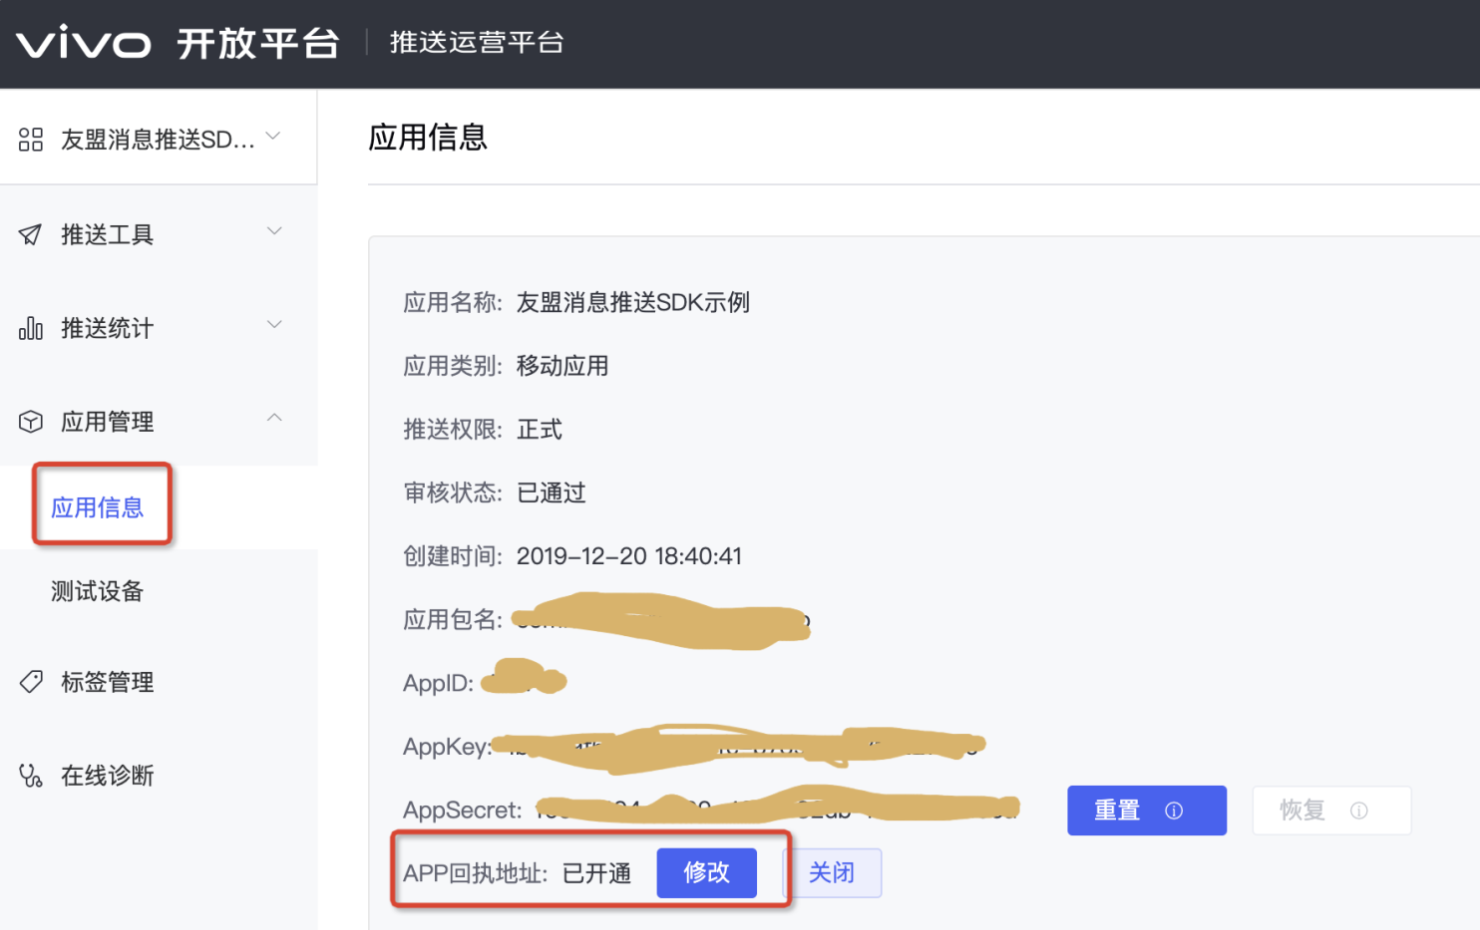Click the 创建时间 label
The width and height of the screenshot is (1480, 930).
(x=452, y=556)
